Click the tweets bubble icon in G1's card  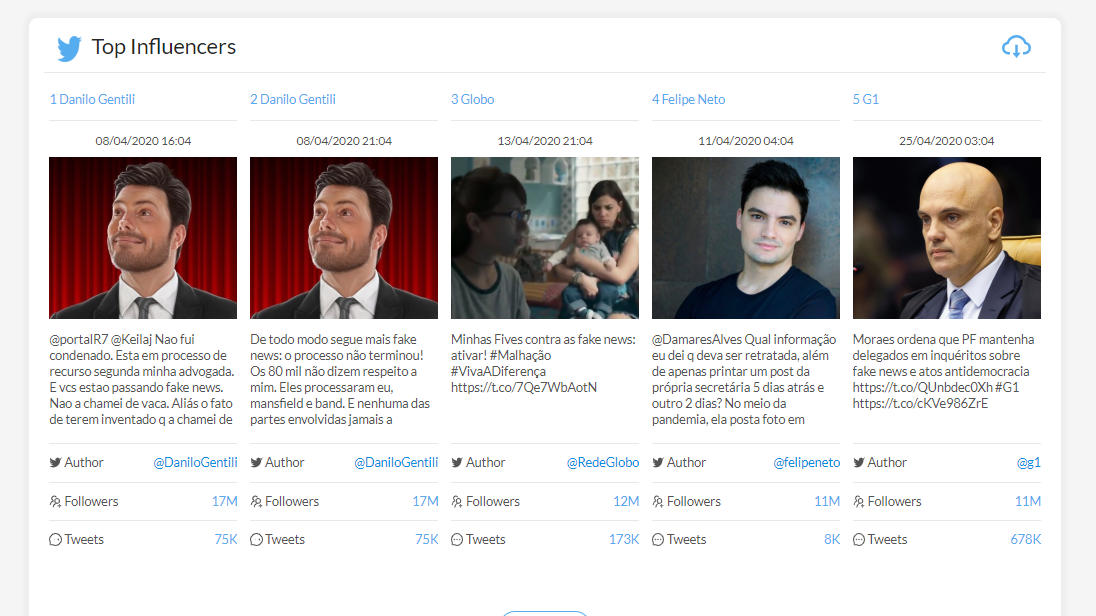(858, 540)
